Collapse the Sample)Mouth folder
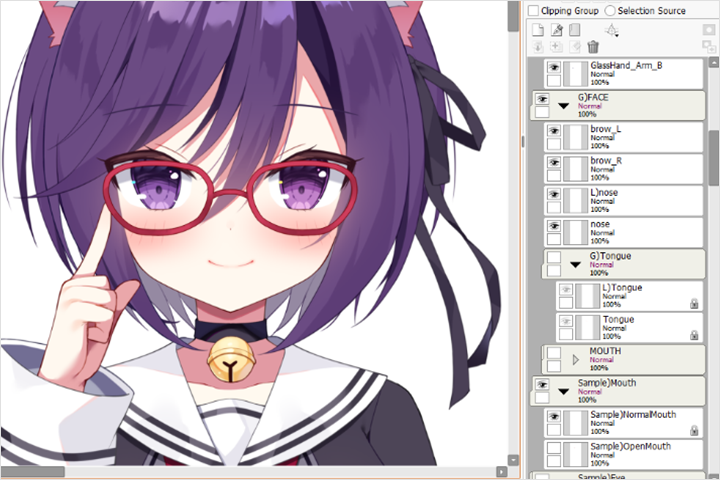The image size is (720, 480). point(563,392)
